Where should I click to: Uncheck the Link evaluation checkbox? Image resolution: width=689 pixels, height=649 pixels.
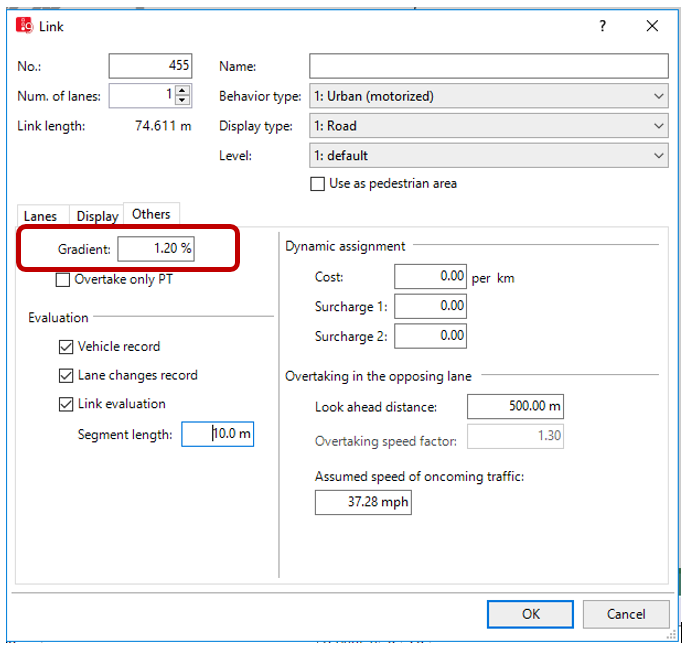tap(66, 404)
